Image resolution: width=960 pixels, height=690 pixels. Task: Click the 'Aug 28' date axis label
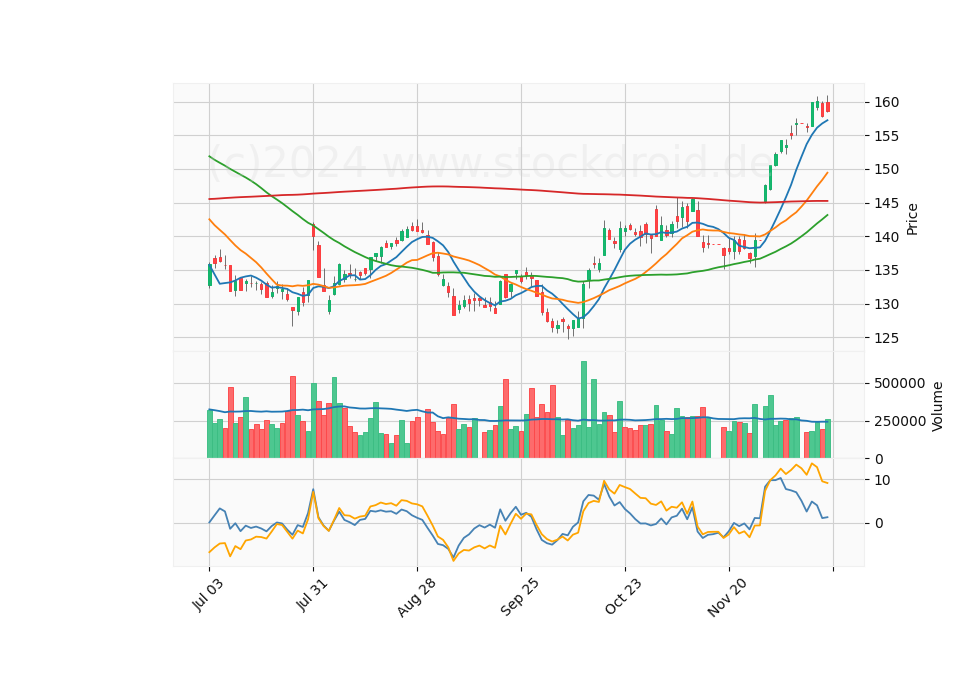417,598
